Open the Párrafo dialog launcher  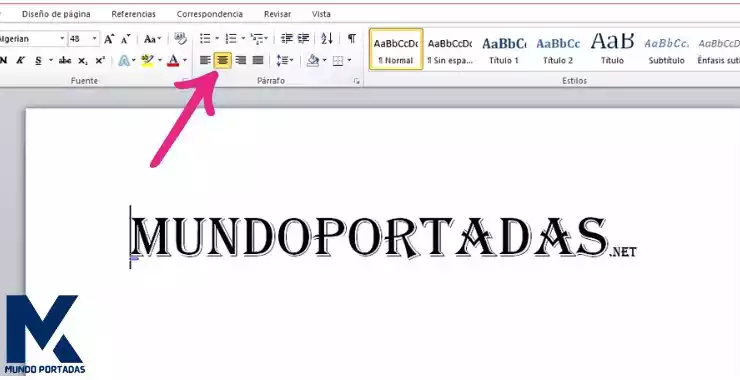pyautogui.click(x=357, y=81)
